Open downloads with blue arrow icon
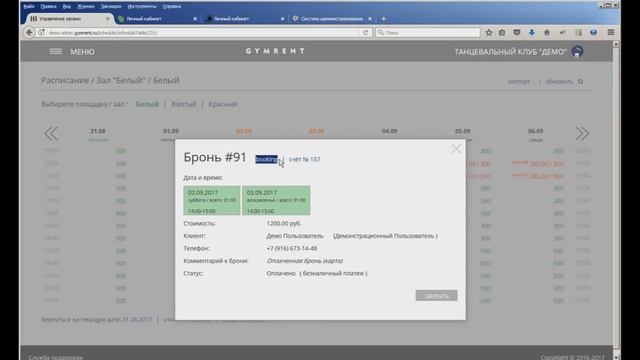 tap(531, 33)
